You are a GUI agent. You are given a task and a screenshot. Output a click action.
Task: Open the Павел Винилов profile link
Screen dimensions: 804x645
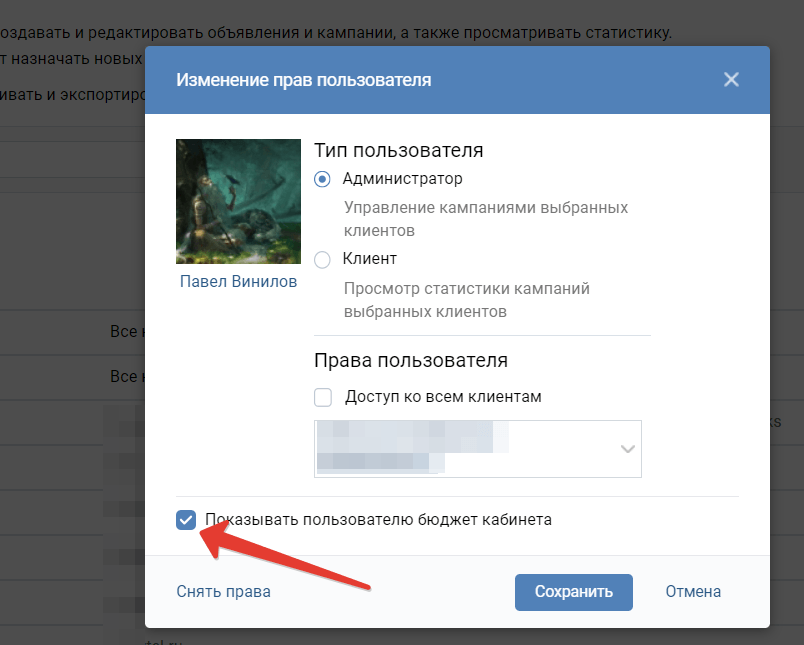click(x=238, y=282)
